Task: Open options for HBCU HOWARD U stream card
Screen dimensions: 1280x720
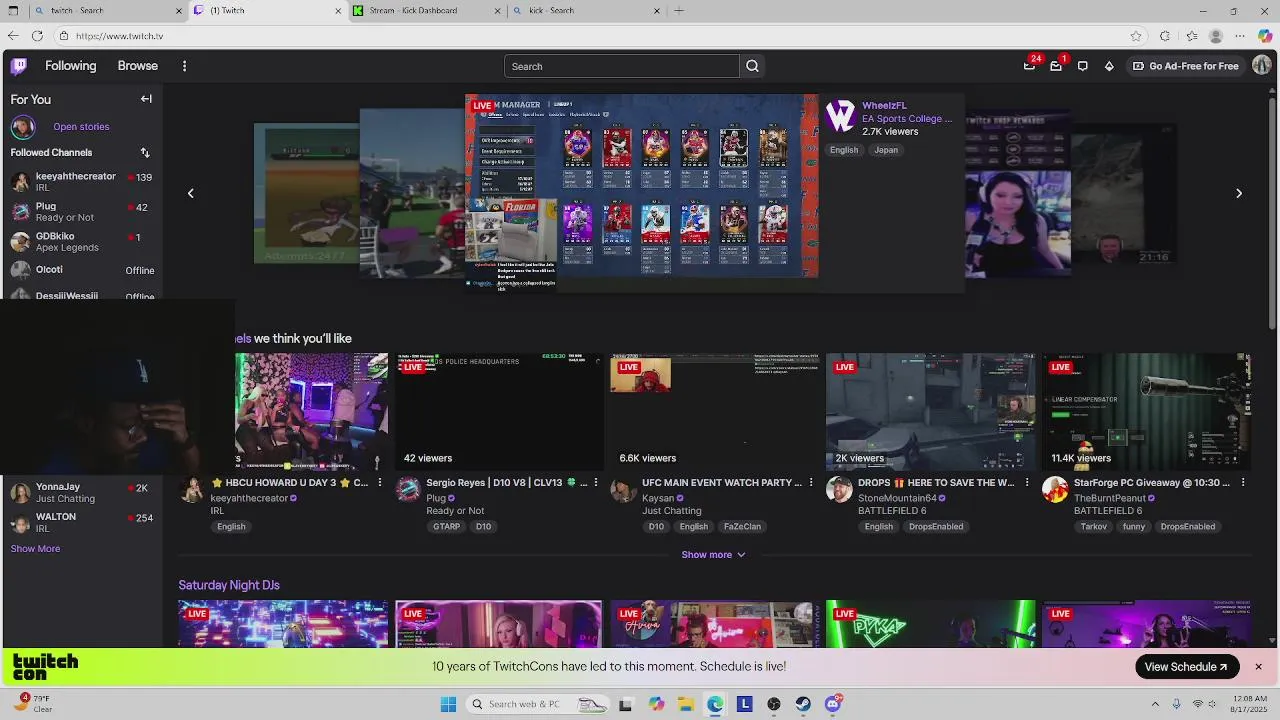Action: point(379,483)
